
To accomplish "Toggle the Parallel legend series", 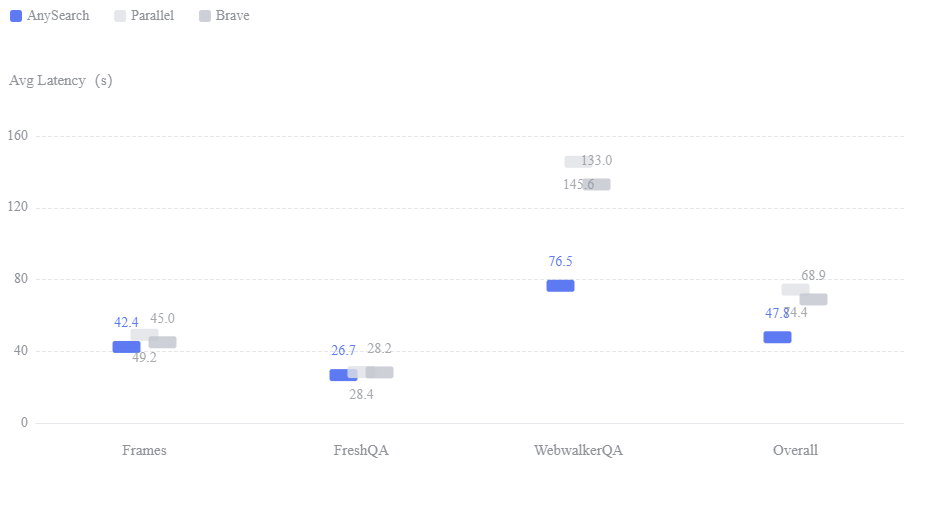I will [144, 16].
